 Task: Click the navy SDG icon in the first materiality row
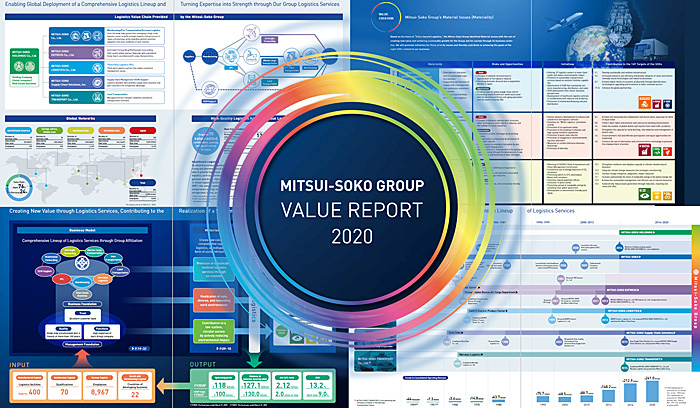[x=667, y=104]
